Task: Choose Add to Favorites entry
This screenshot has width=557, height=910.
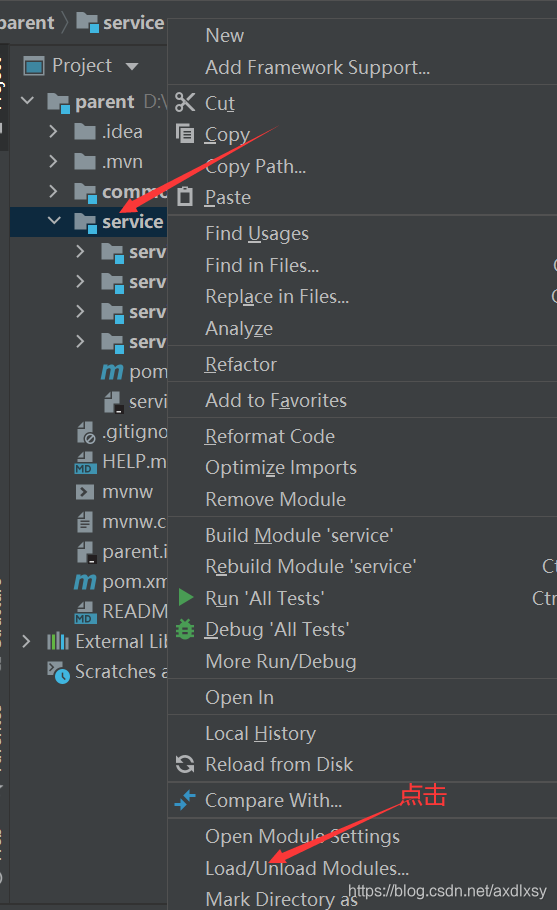Action: coord(276,400)
